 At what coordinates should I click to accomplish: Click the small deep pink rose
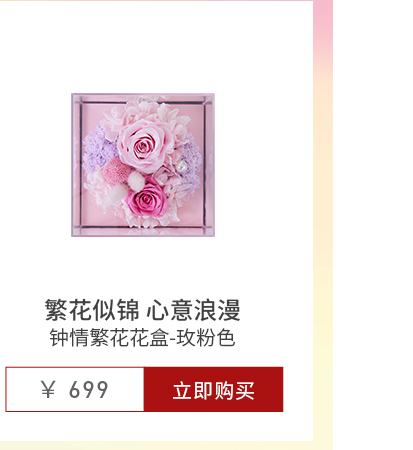(x=147, y=199)
